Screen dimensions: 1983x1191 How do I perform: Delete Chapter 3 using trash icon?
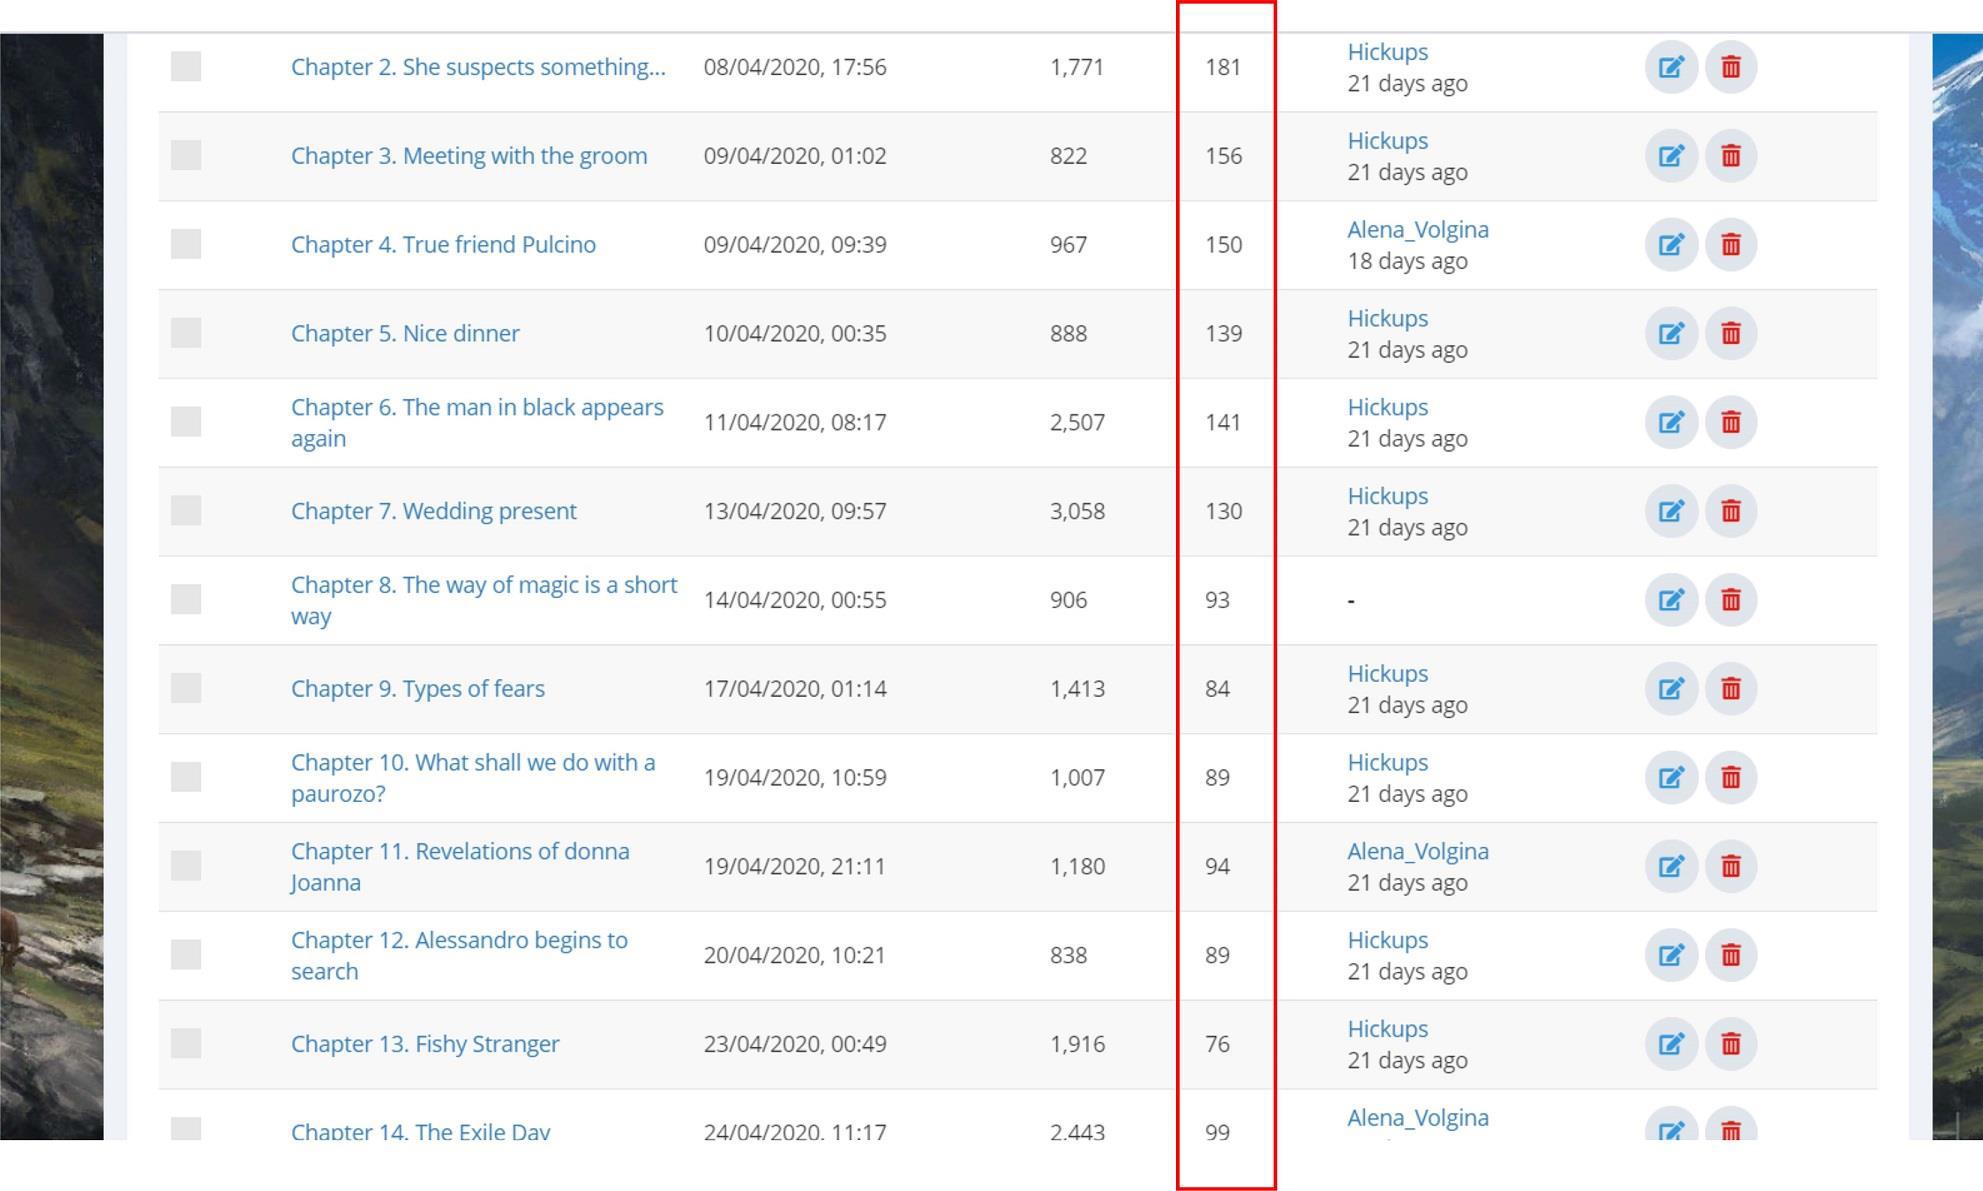tap(1731, 156)
